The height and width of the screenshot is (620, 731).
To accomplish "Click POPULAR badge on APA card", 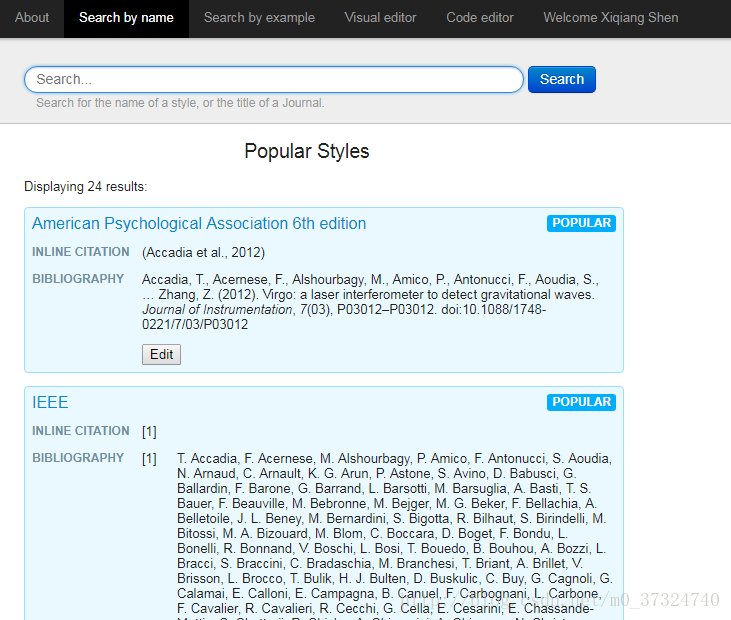I will [581, 223].
